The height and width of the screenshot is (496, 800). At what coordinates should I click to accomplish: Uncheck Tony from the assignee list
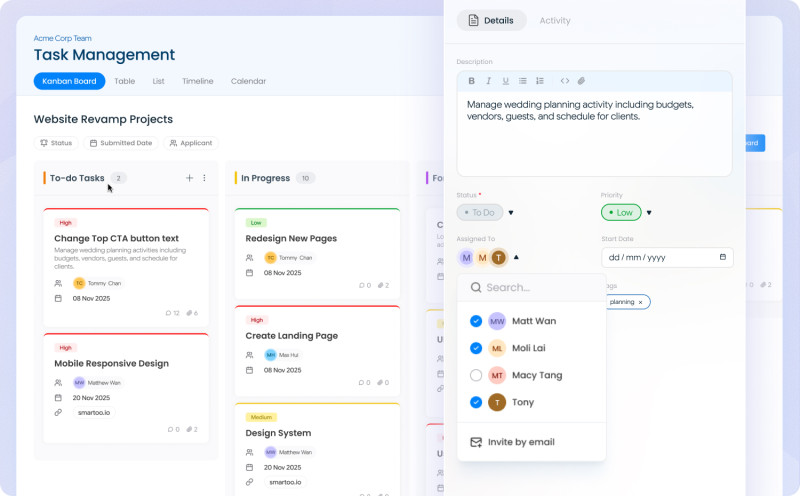pos(476,402)
